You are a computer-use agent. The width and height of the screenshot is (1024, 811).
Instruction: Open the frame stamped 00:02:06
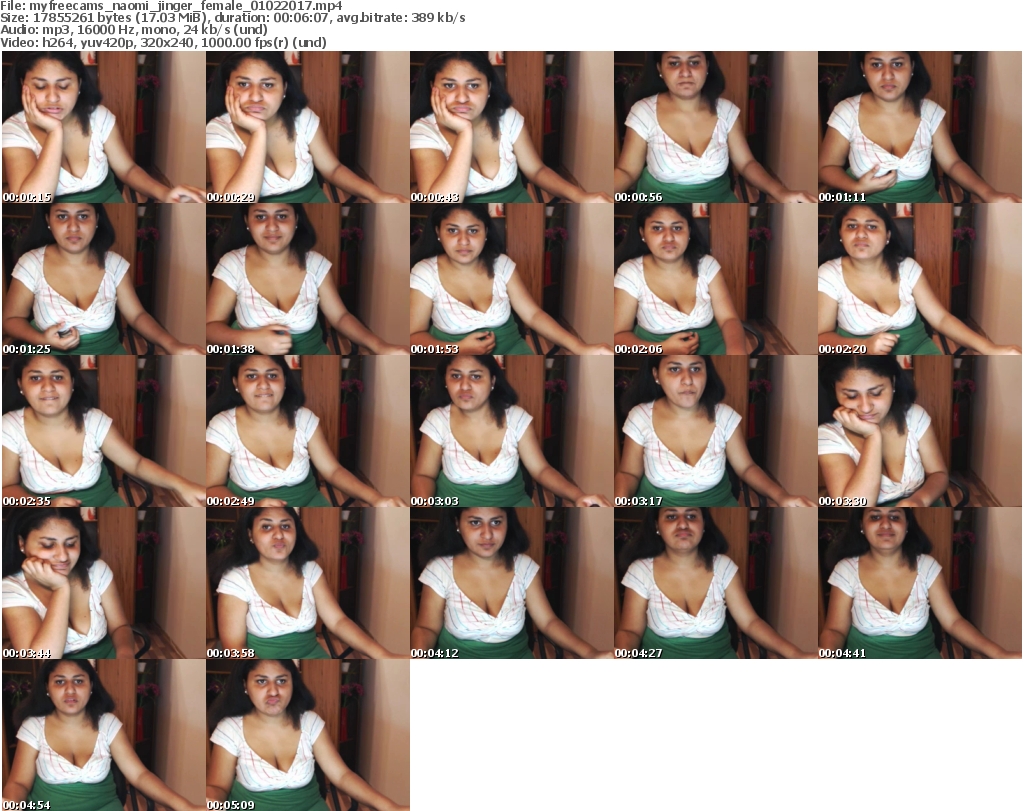click(x=716, y=279)
